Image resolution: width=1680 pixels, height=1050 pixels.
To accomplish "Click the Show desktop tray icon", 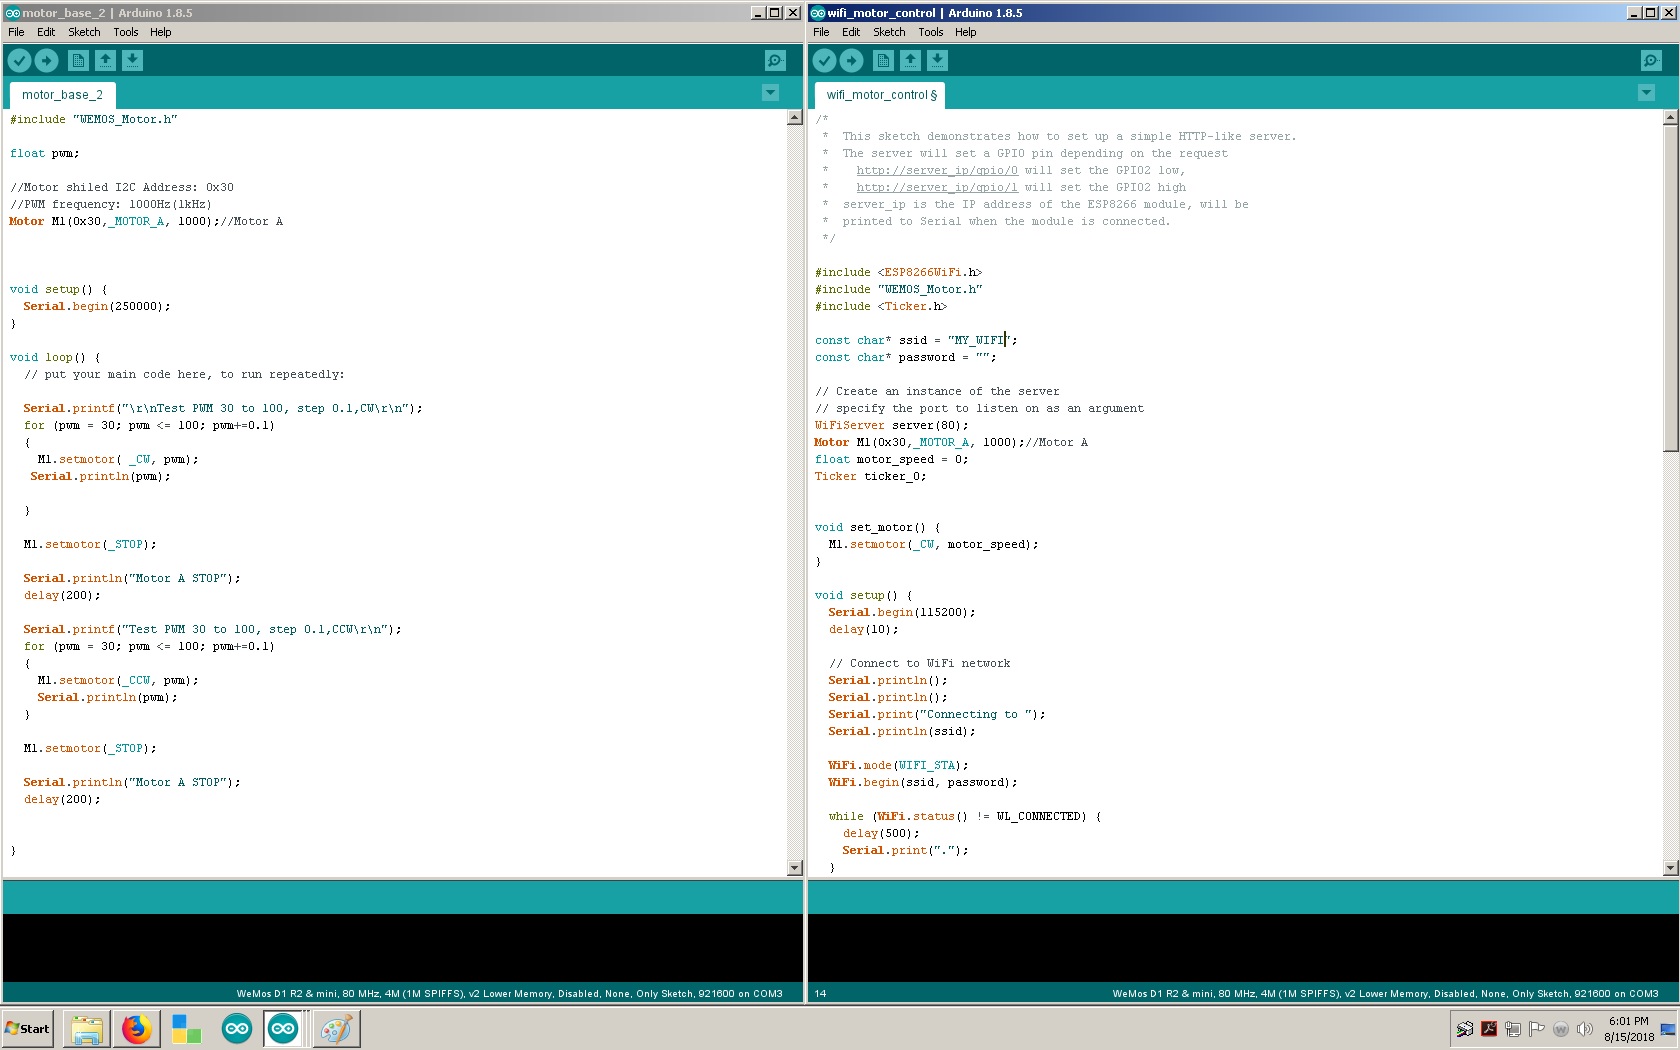I will (x=1668, y=1029).
